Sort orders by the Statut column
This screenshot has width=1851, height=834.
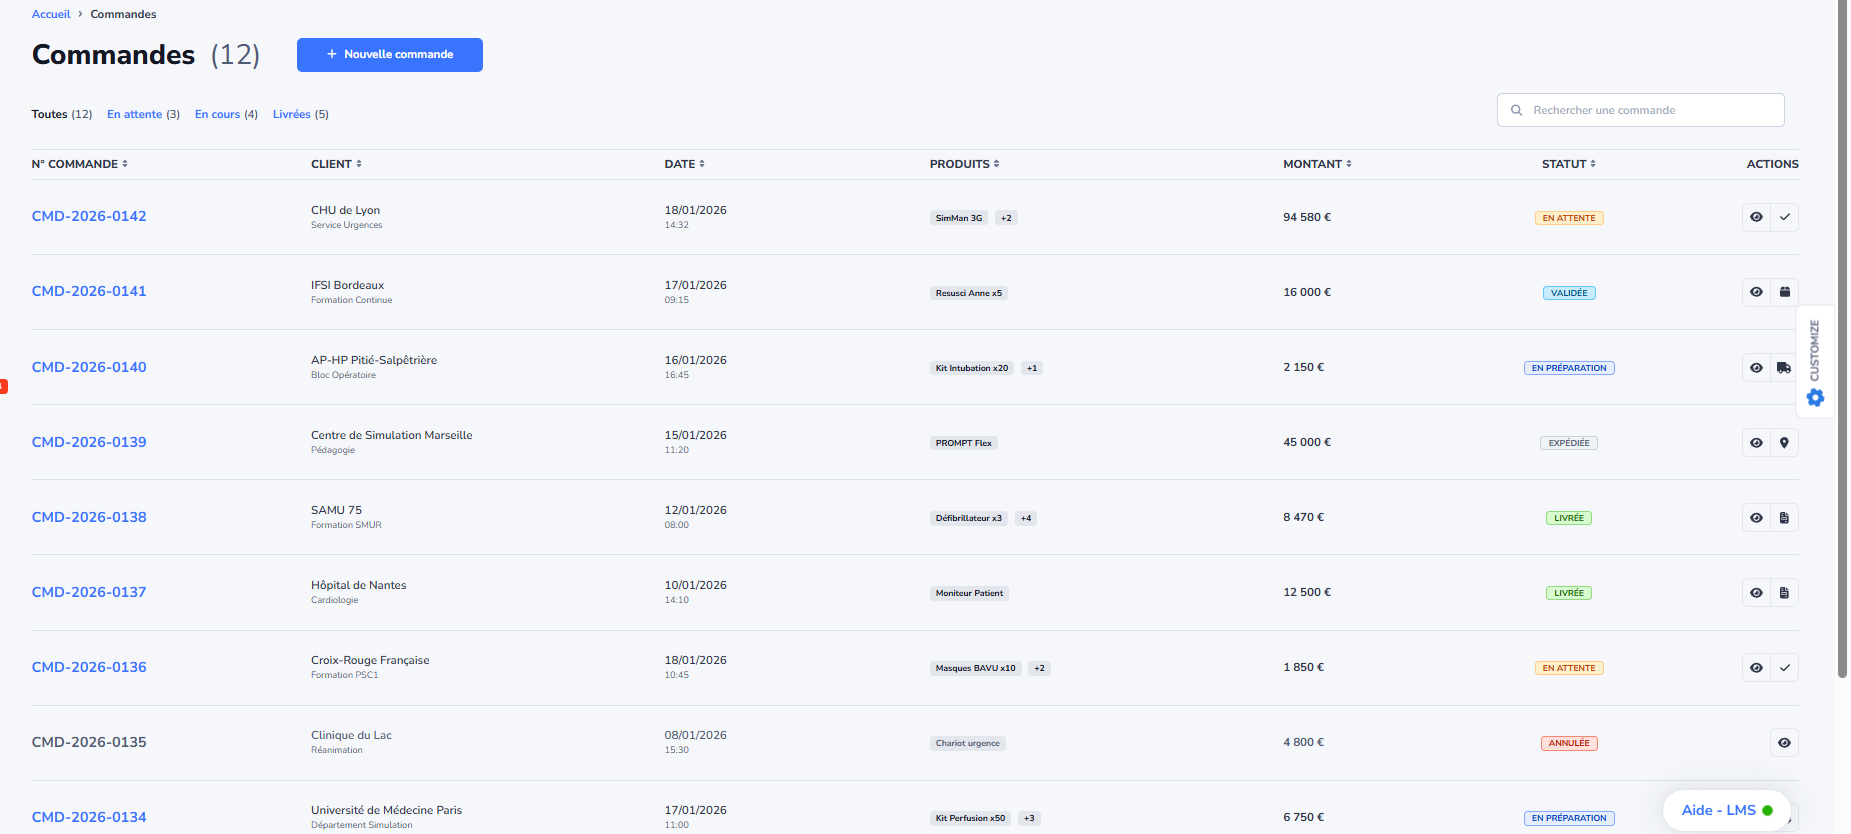1568,164
